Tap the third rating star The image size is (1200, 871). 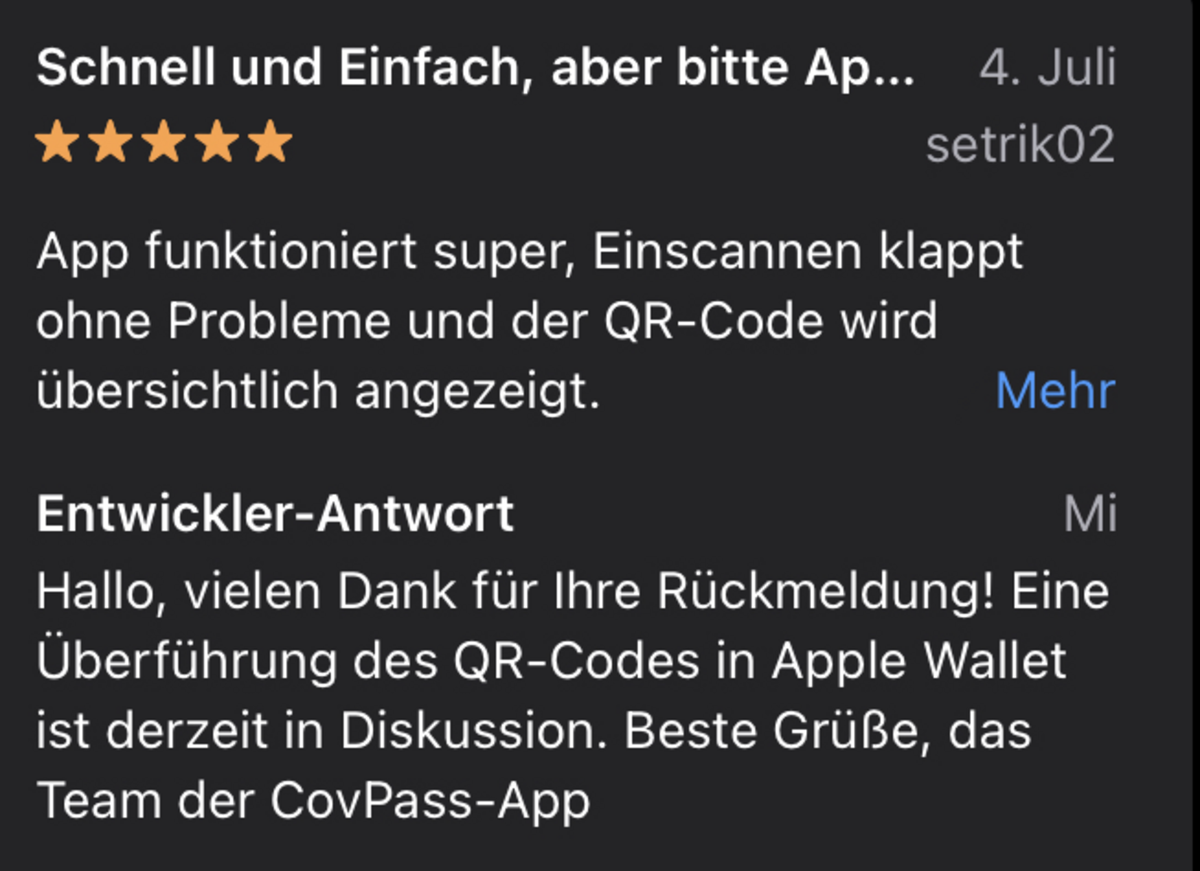point(164,144)
